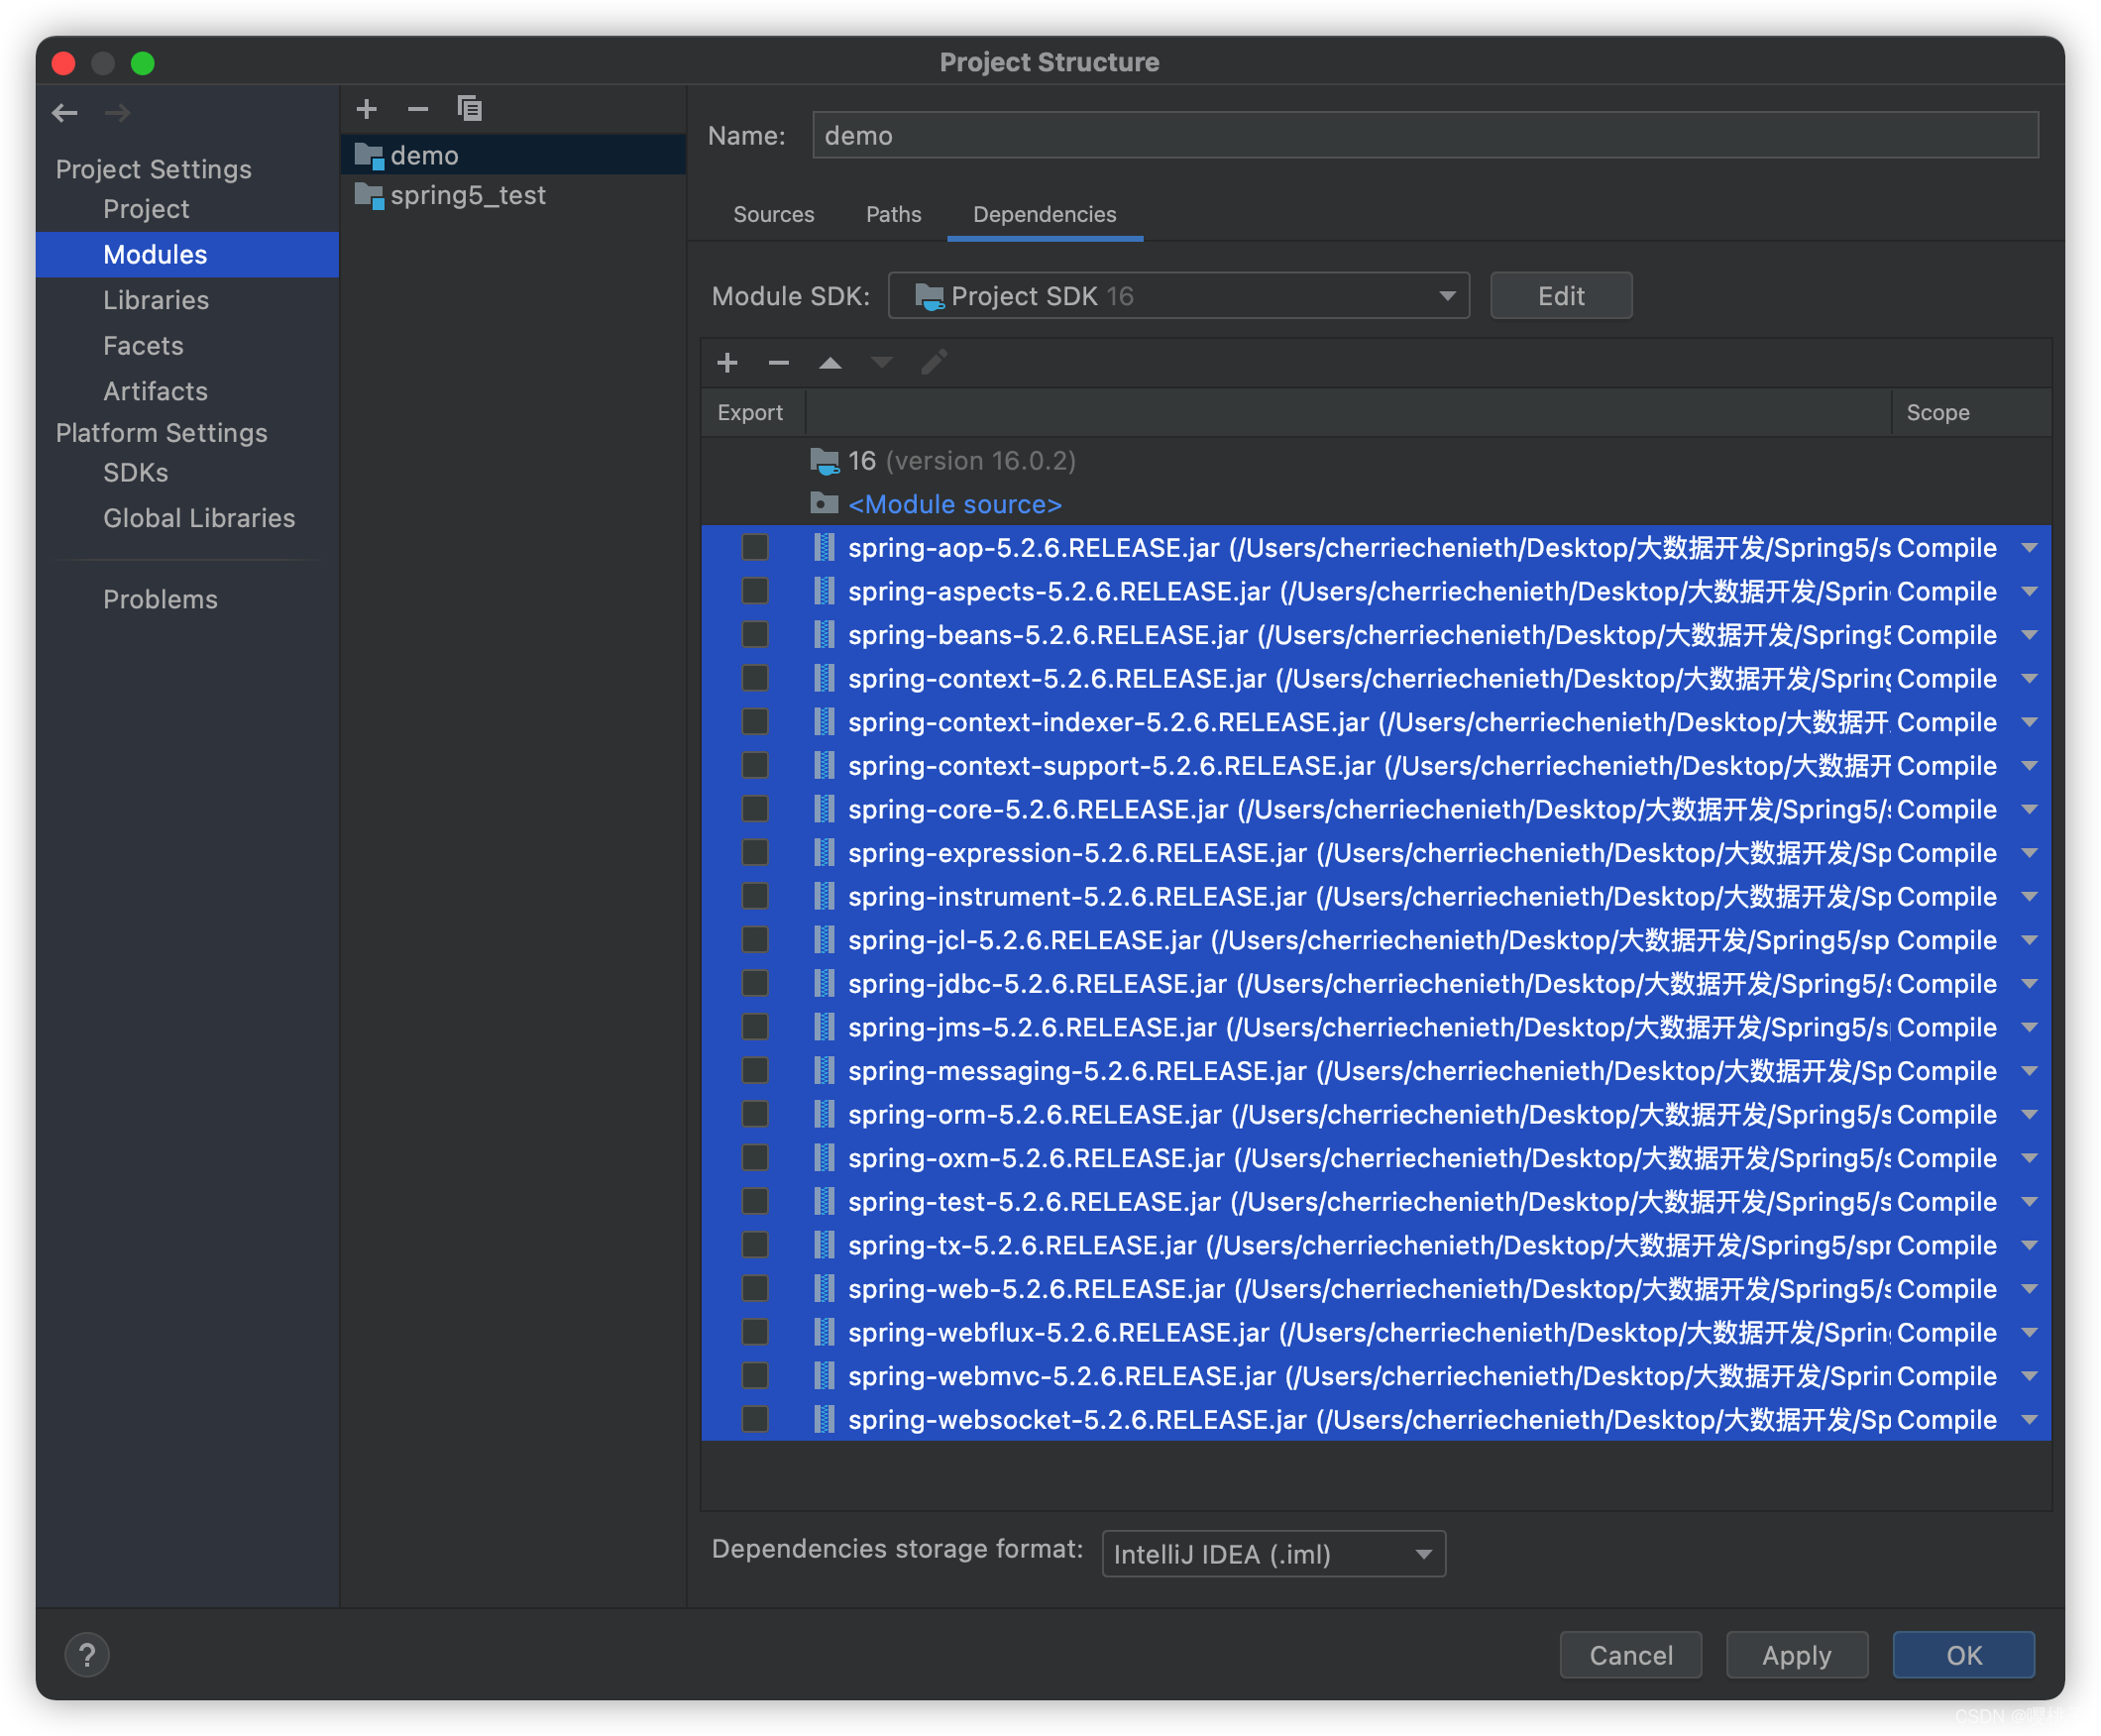2101x1736 pixels.
Task: Toggle export checkbox for spring-webflux jar
Action: (x=755, y=1332)
